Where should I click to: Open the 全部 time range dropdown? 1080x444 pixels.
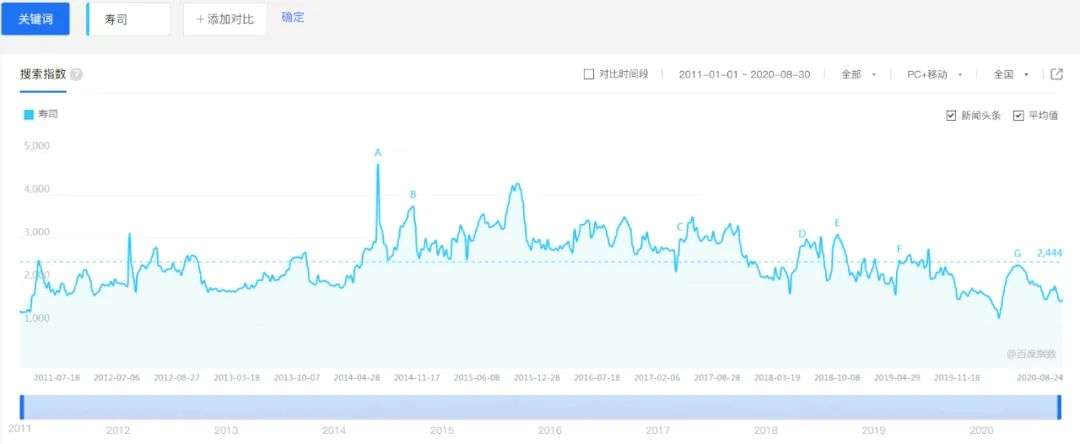[858, 74]
